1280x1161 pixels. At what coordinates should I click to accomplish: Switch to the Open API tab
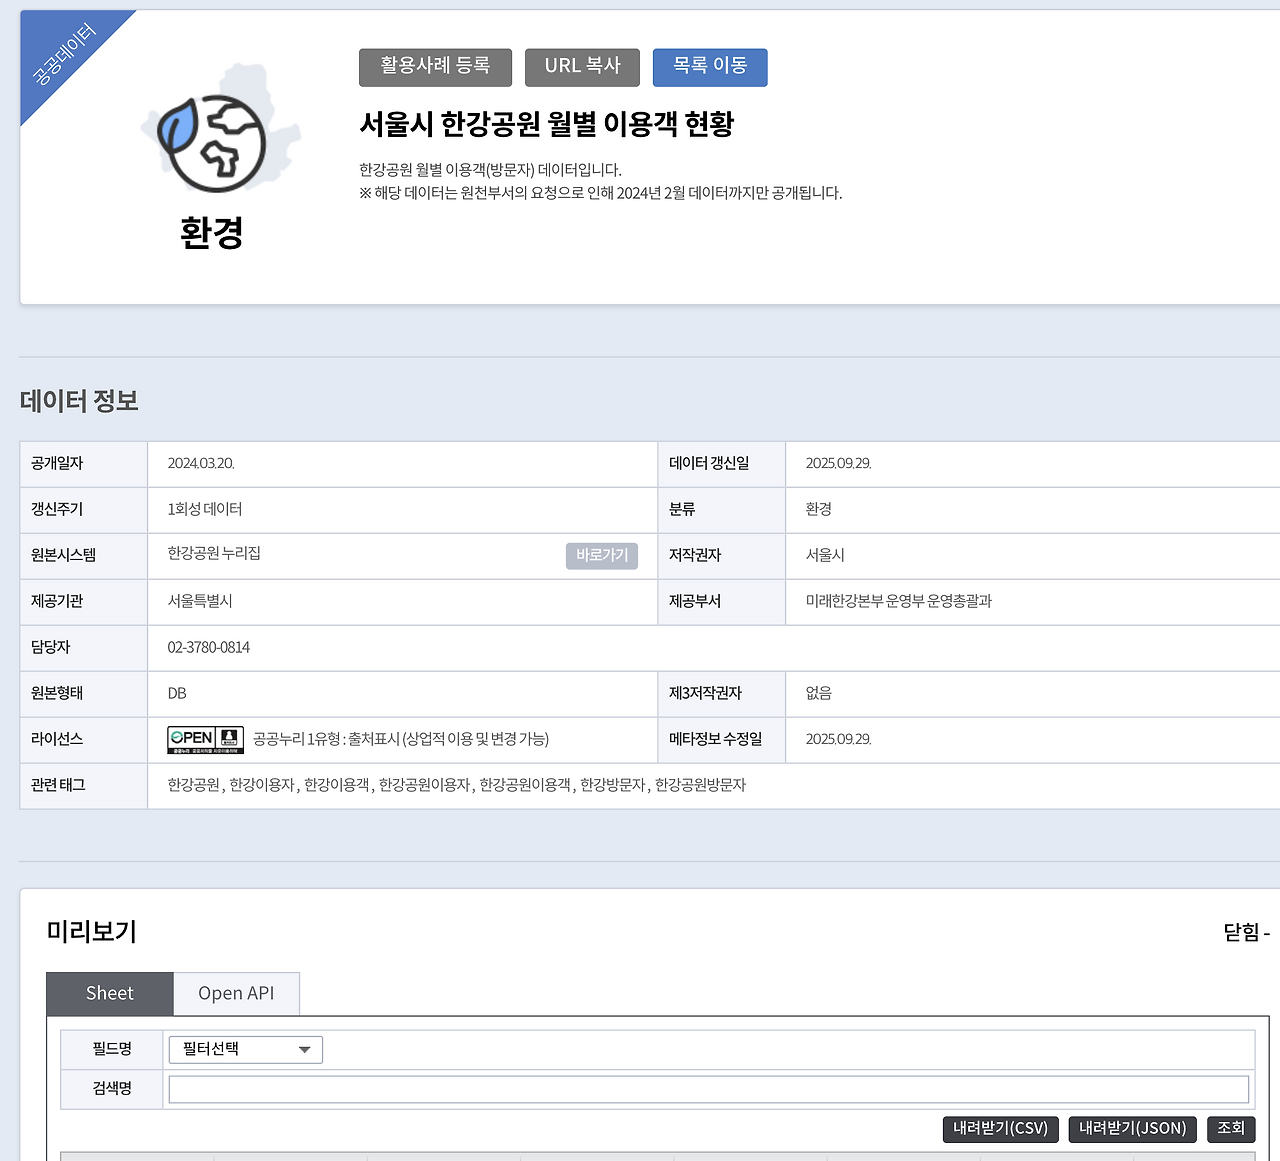coord(236,993)
